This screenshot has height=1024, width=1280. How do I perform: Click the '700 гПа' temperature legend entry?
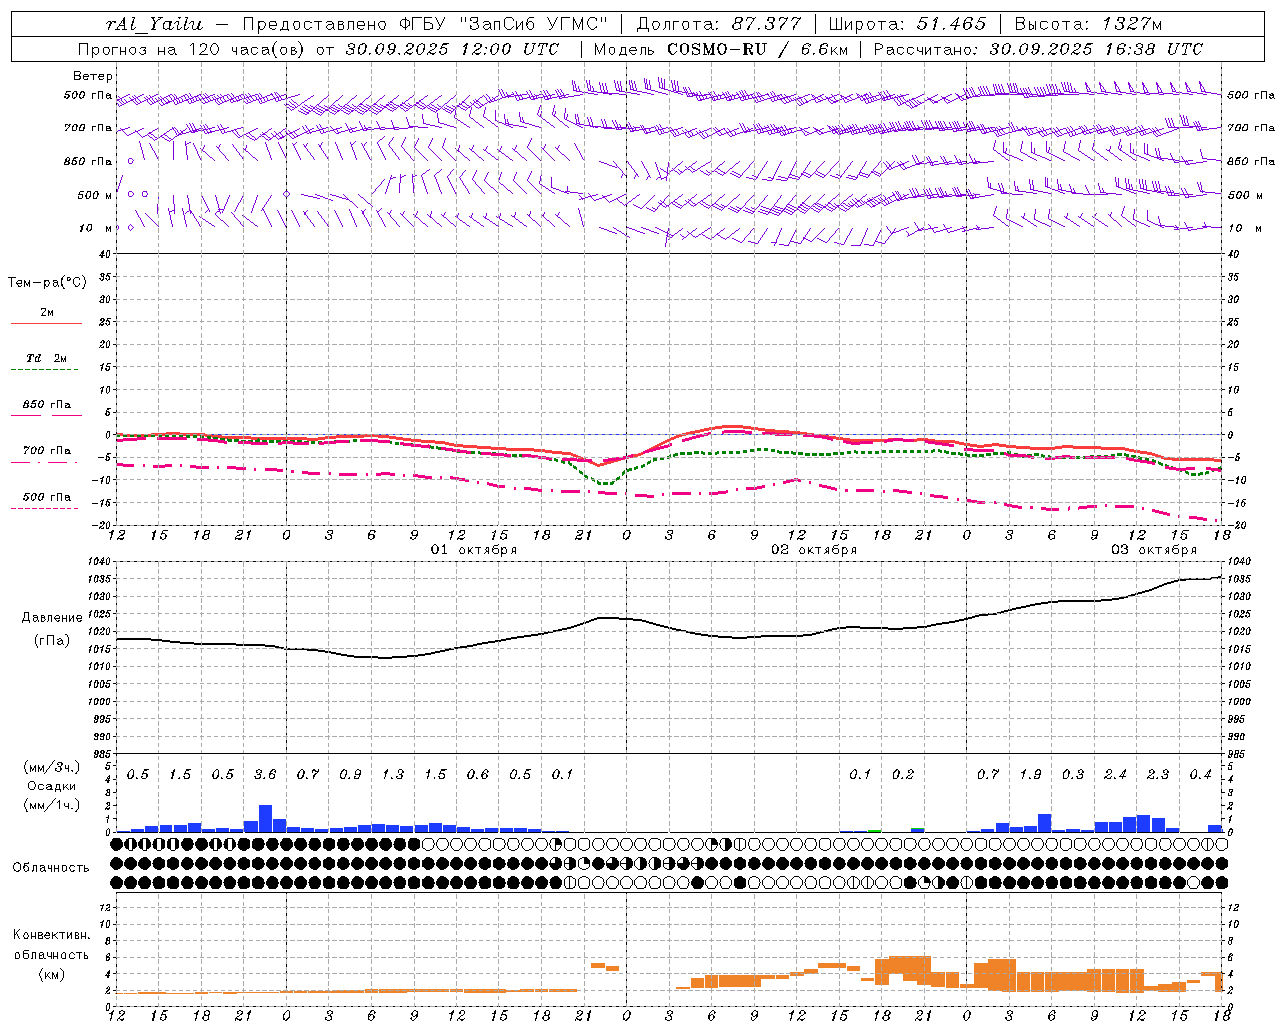(x=47, y=450)
